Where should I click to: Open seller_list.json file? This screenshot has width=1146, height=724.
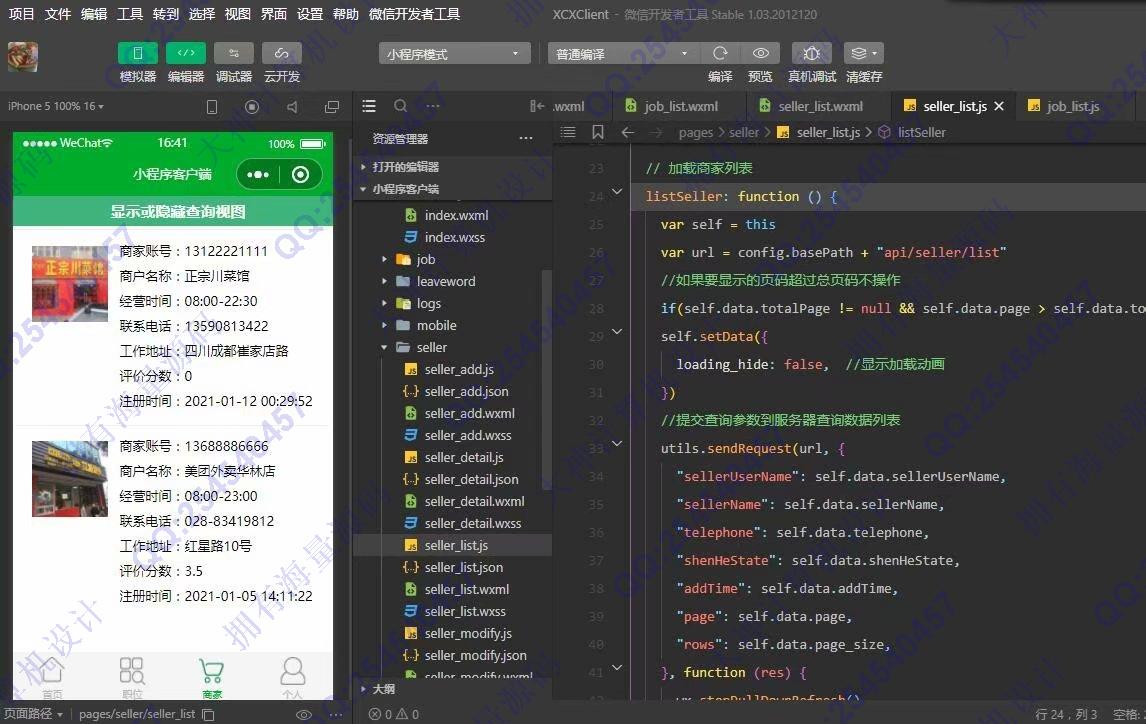click(x=463, y=568)
